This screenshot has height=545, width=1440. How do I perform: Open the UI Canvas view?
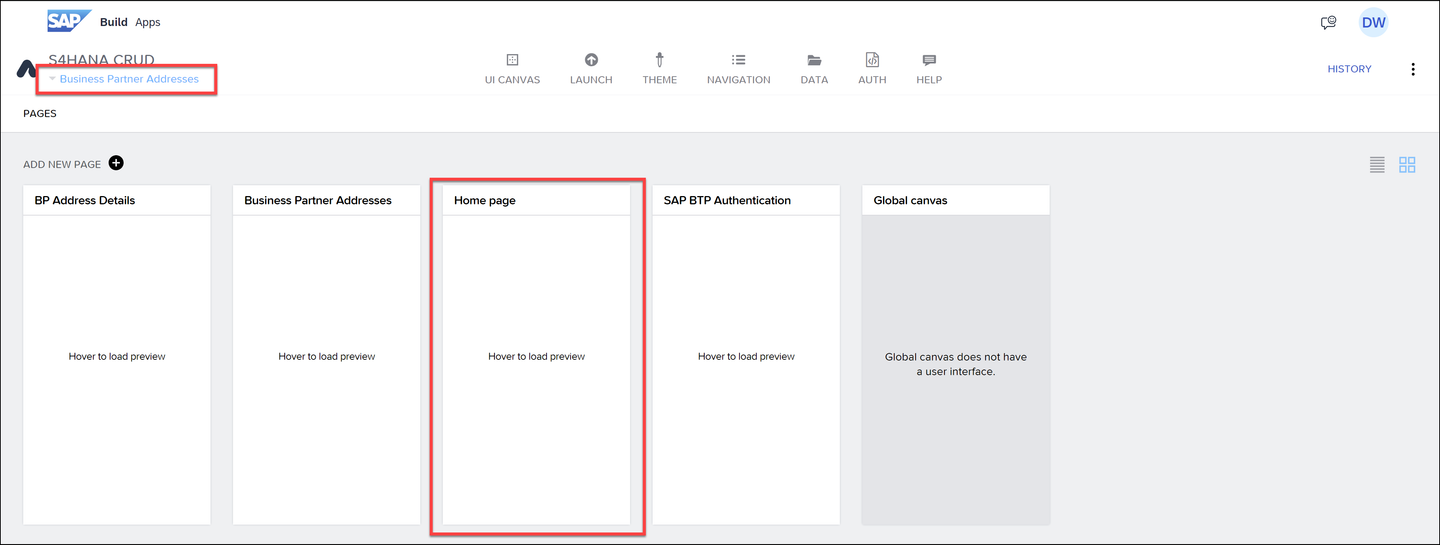coord(512,69)
